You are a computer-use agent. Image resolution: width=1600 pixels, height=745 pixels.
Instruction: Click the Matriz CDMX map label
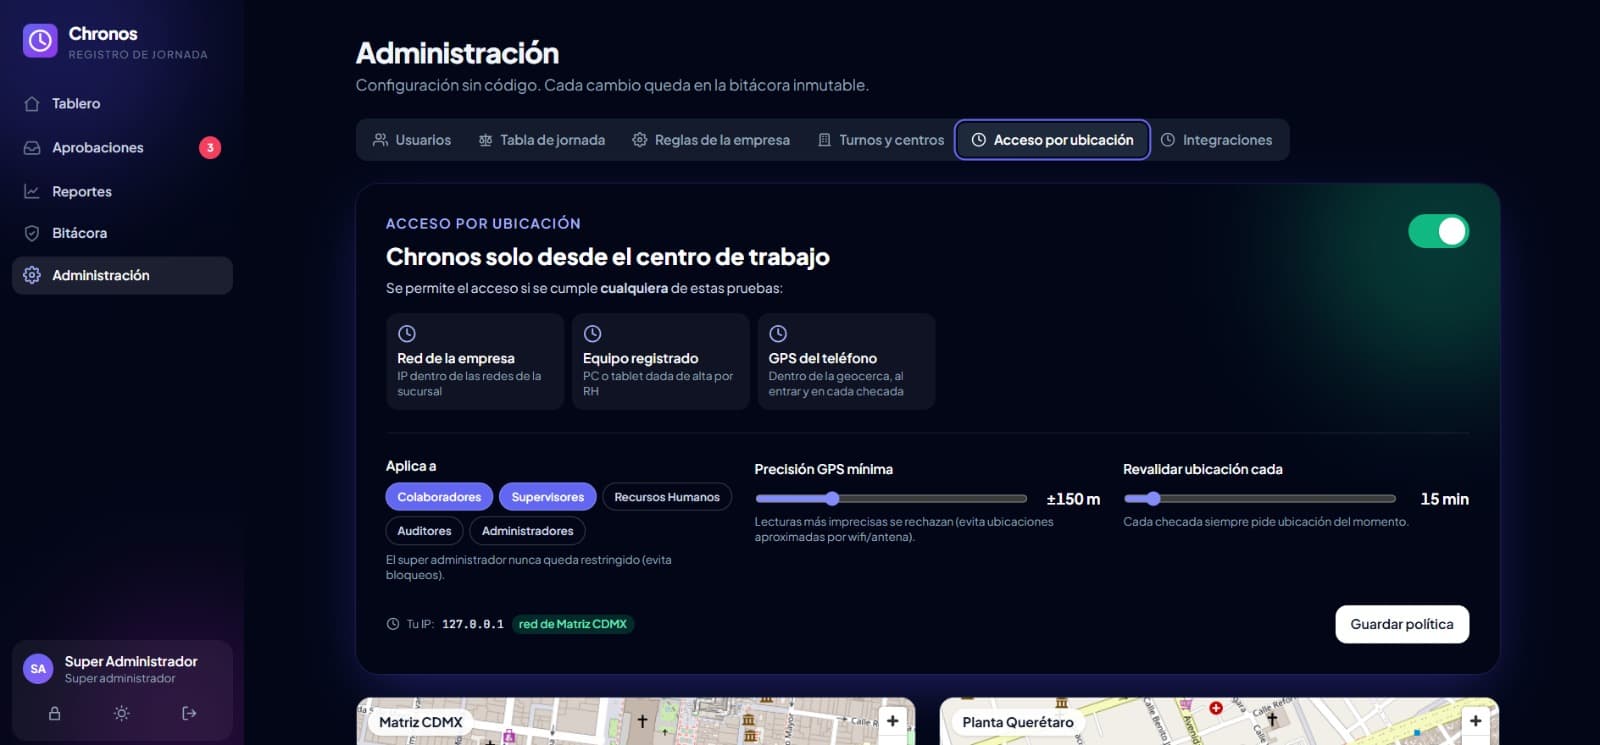pos(421,722)
